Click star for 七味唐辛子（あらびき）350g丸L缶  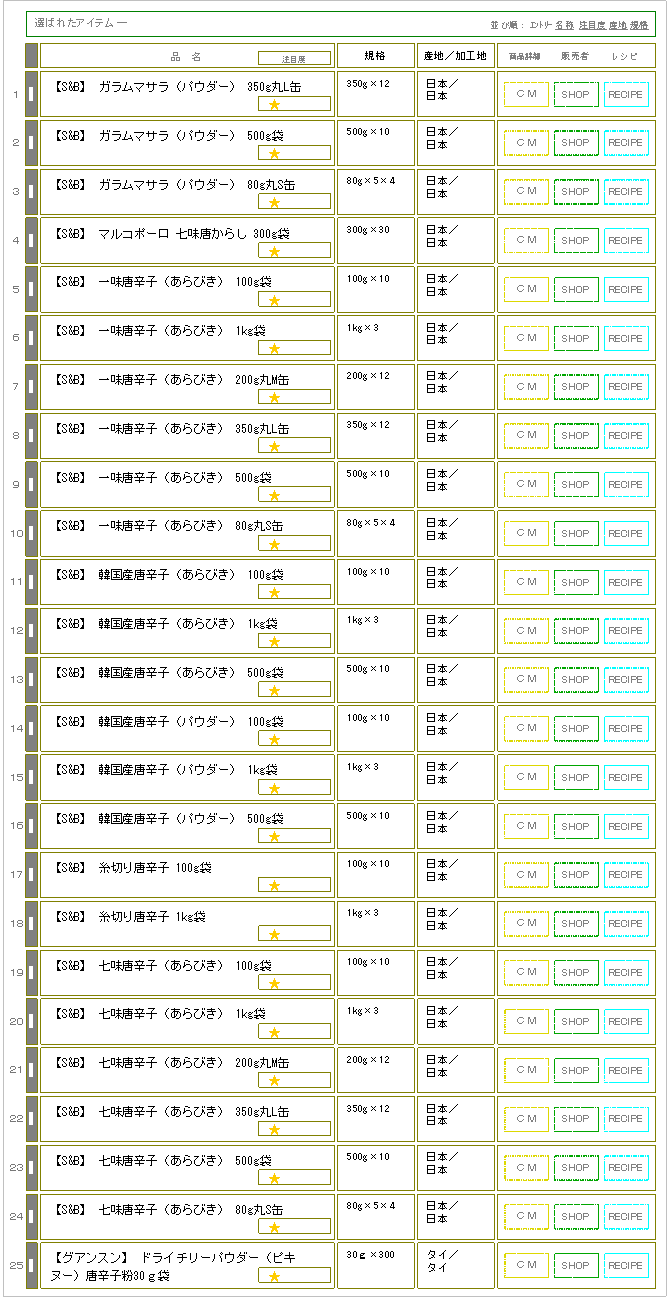[274, 1130]
